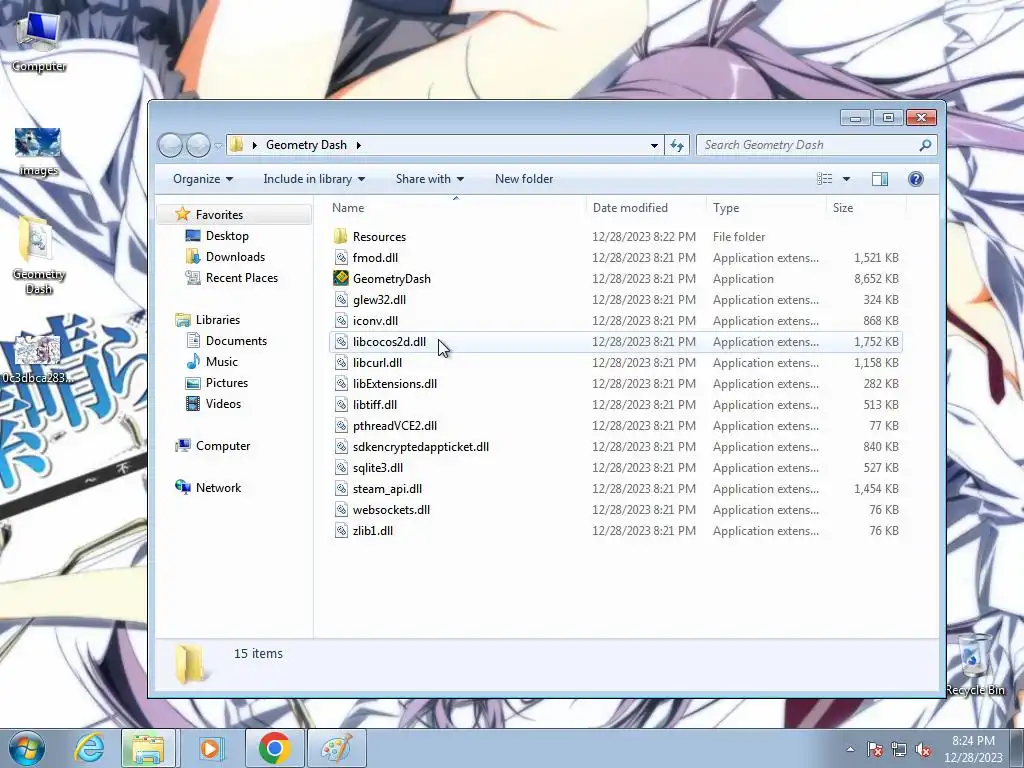Select Libraries in the navigation pane
Screen dimensions: 1024x768
[x=217, y=320]
